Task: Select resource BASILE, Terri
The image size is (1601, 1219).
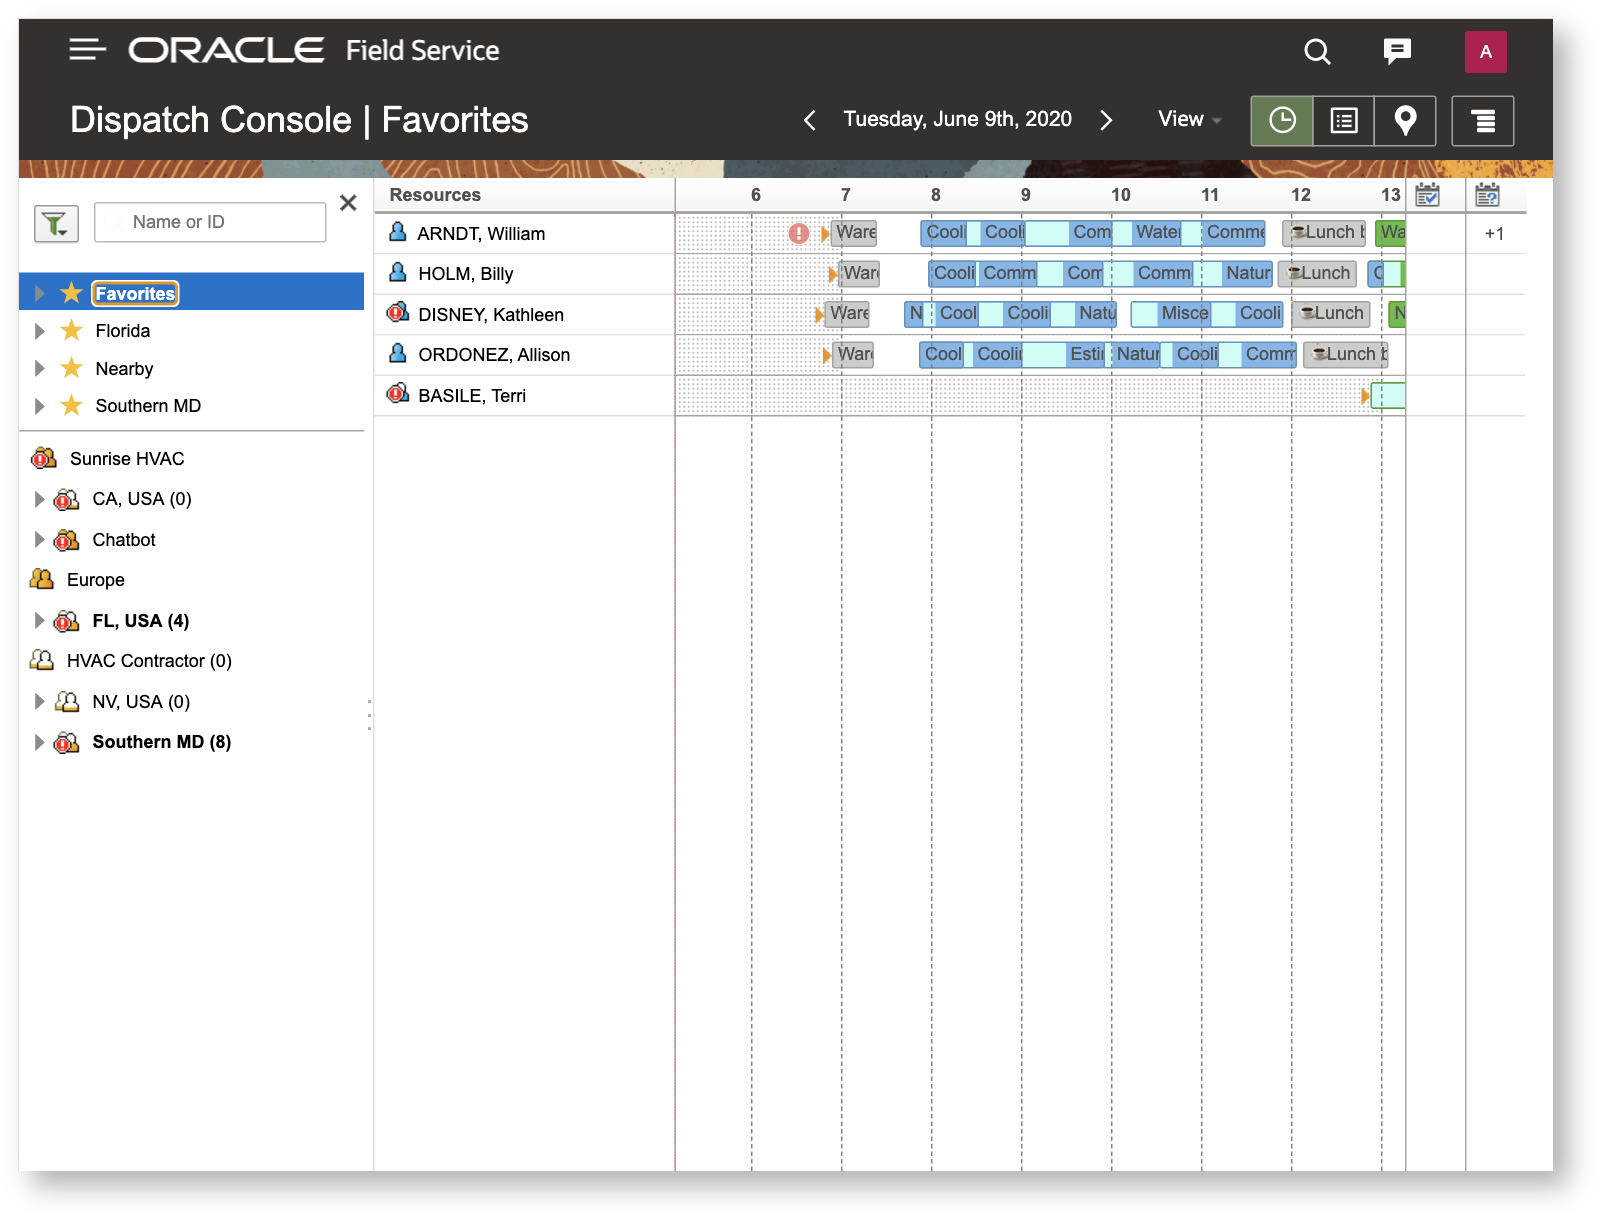Action: (x=472, y=396)
